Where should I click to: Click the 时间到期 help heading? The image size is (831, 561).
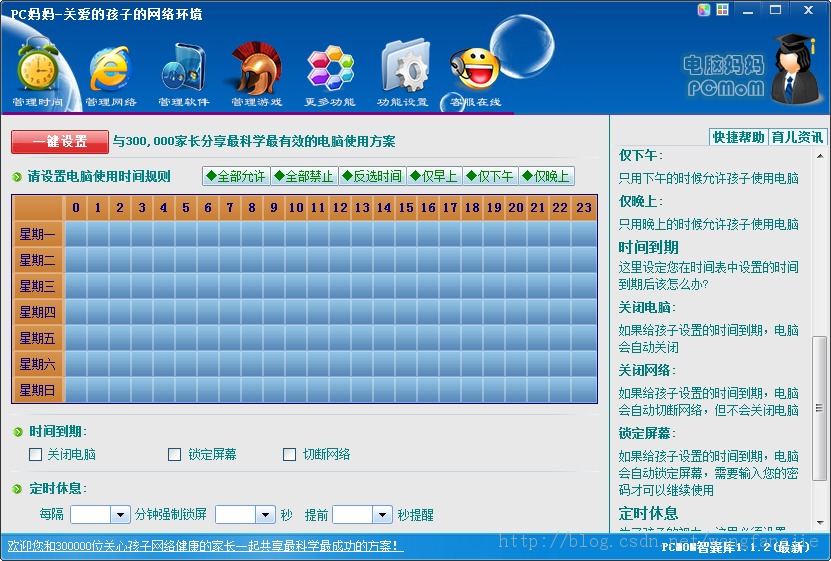[x=648, y=247]
